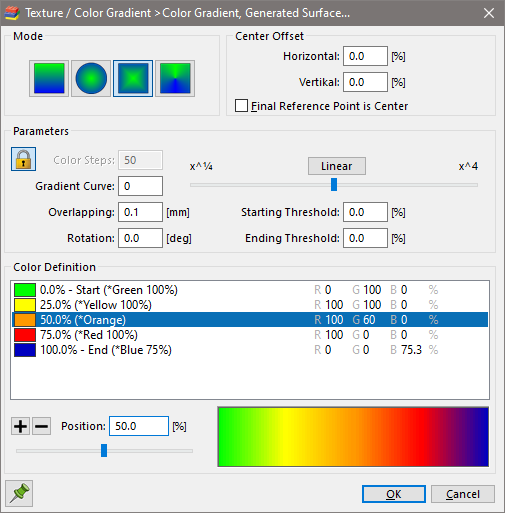The width and height of the screenshot is (505, 513).
Task: Click the Overlapping value field
Action: (140, 212)
